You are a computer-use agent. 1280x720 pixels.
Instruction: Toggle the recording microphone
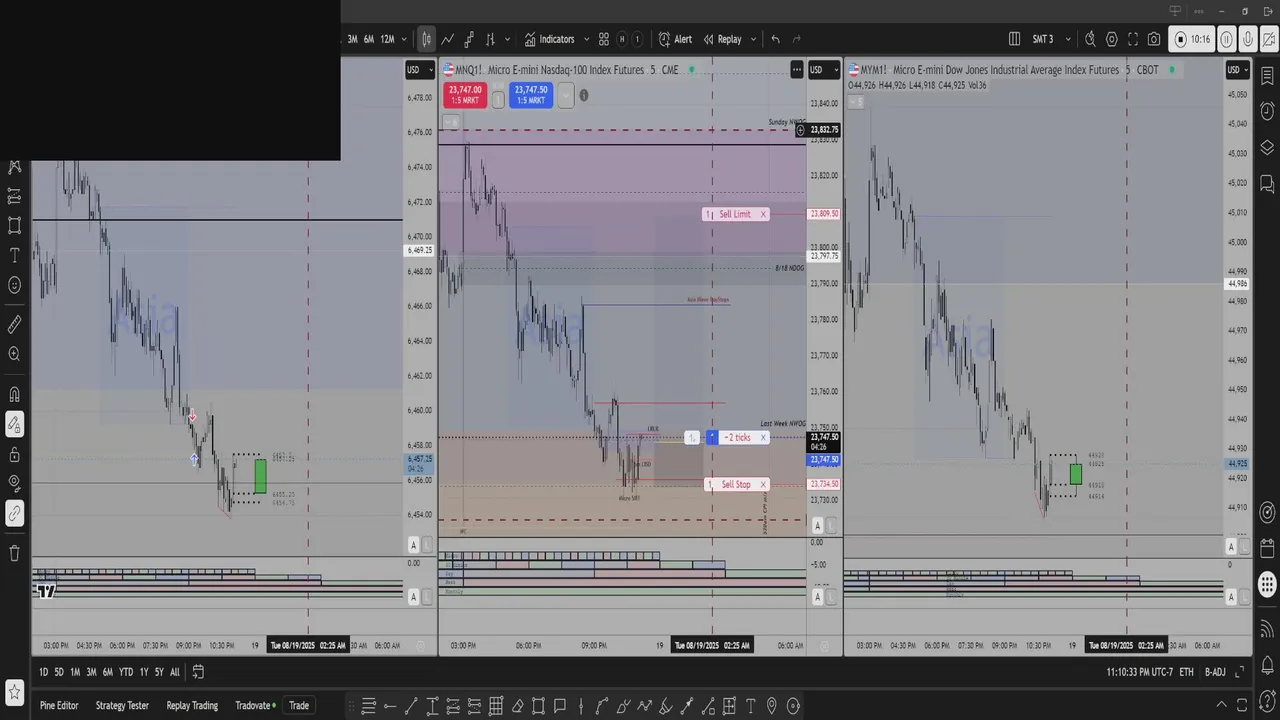coord(1248,39)
